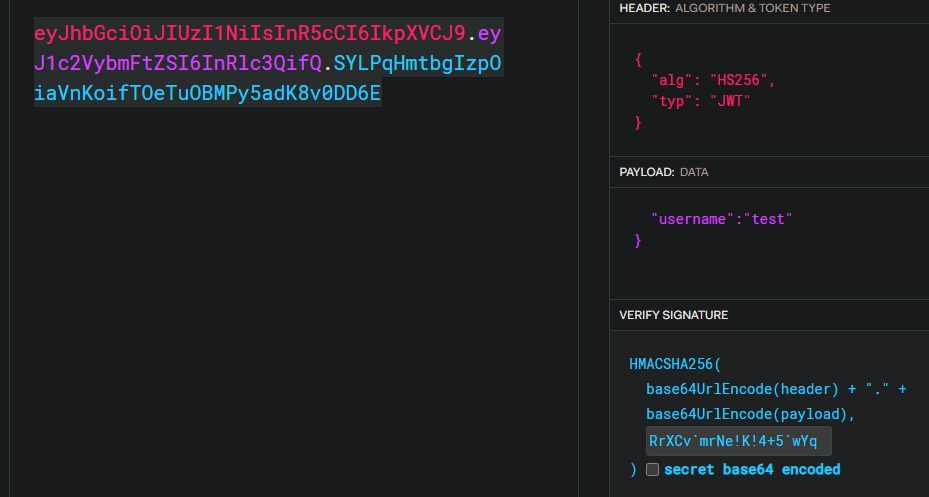Click the VERIFY SIGNATURE section heading
This screenshot has width=929, height=497.
pos(673,315)
